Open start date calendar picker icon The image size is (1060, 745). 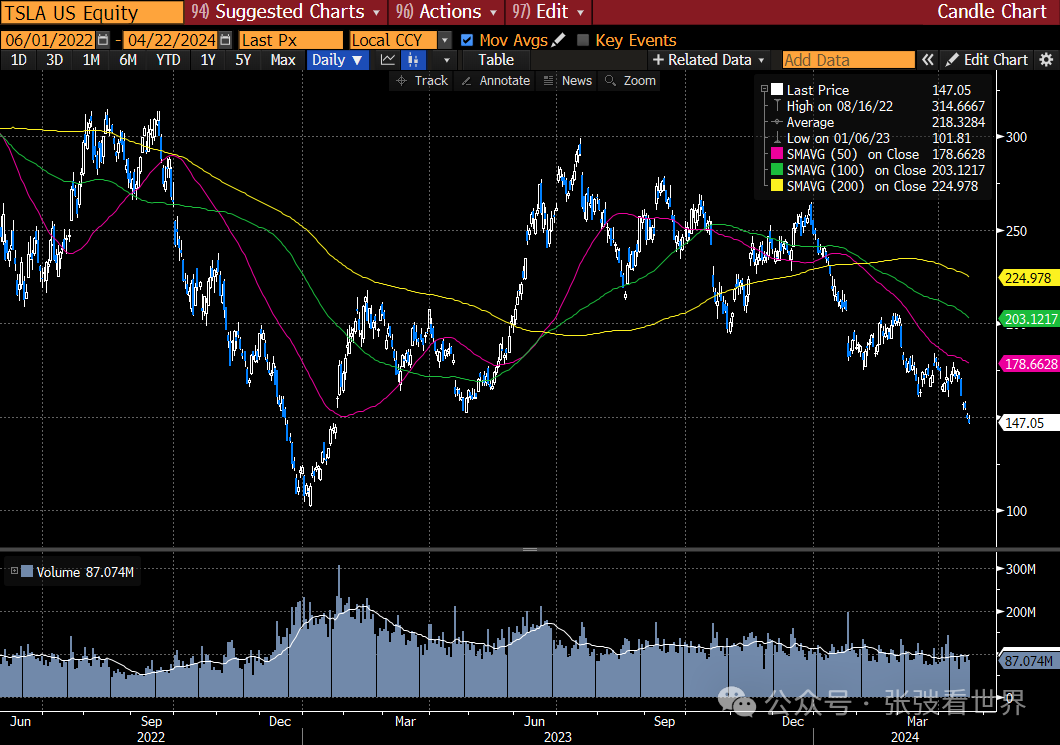click(103, 40)
